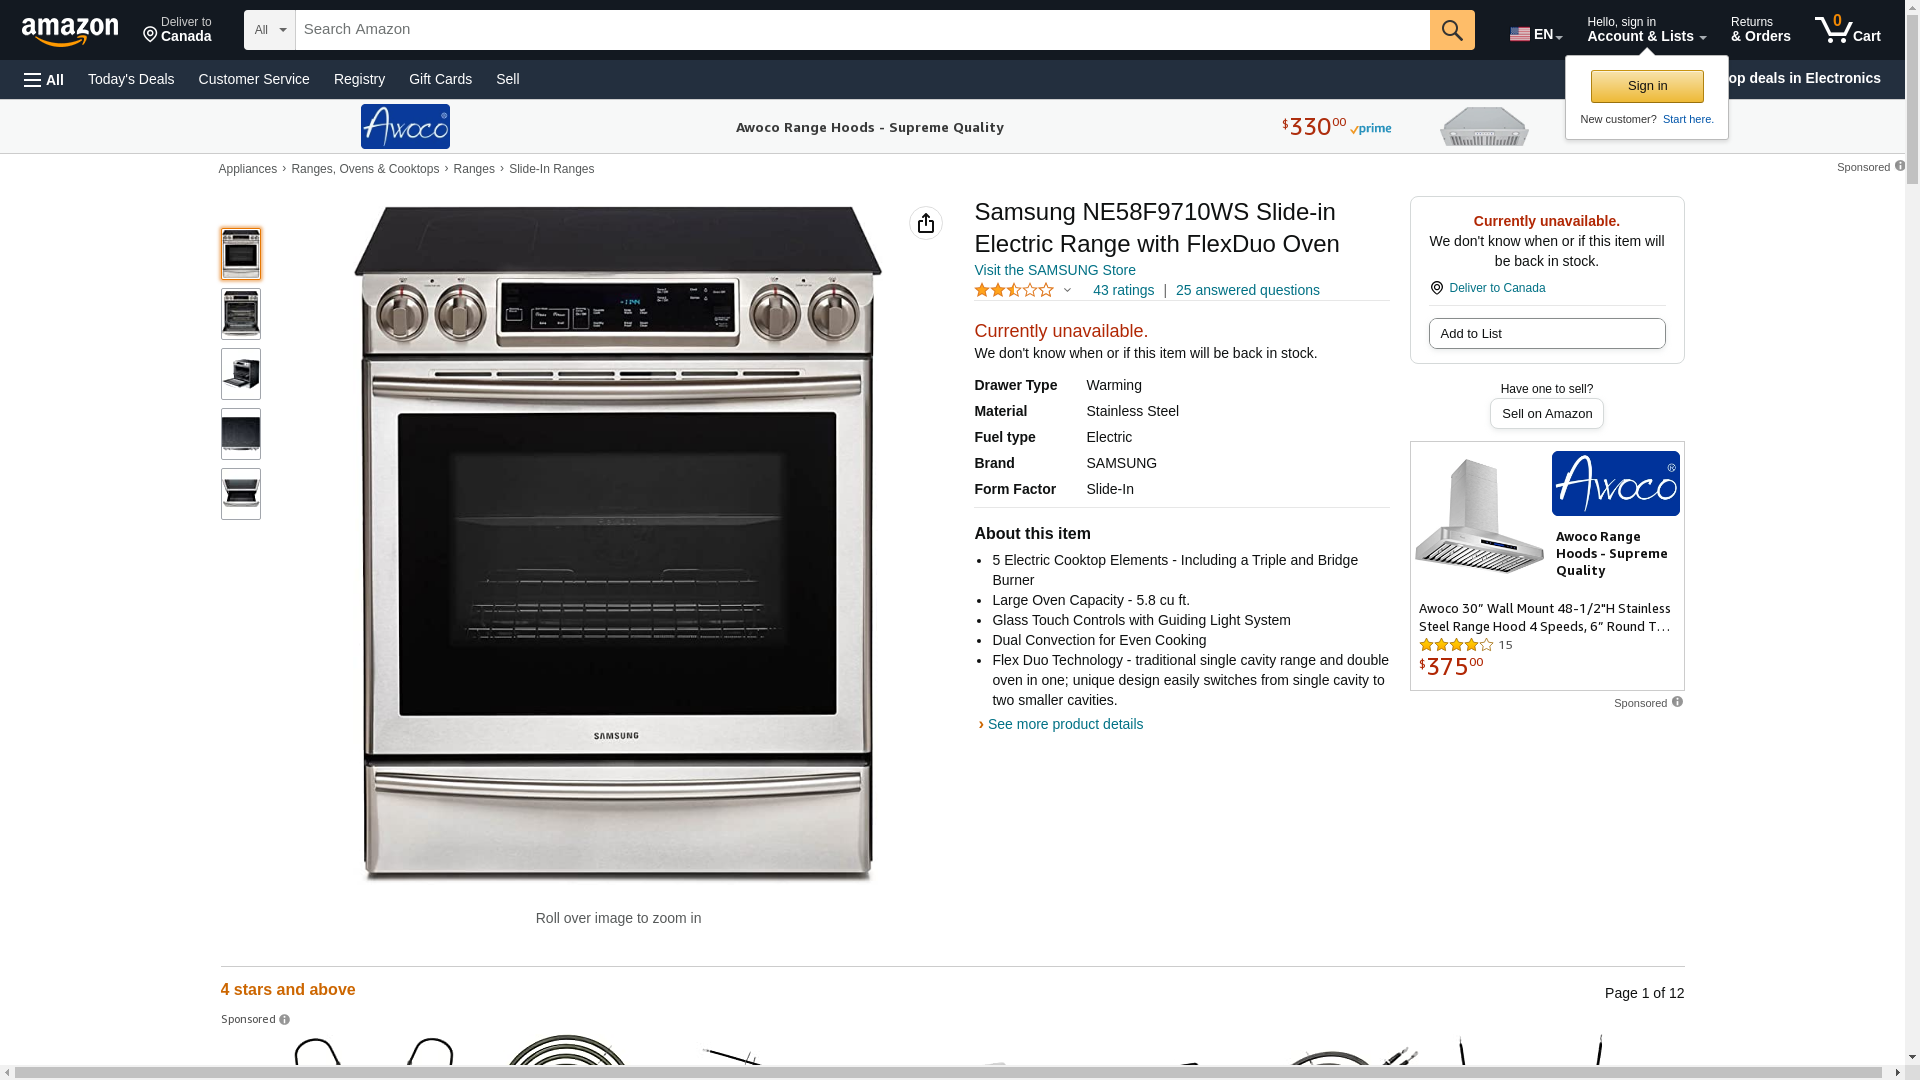The image size is (1920, 1080).
Task: Open Today's Deals in navigation bar
Action: 131,79
